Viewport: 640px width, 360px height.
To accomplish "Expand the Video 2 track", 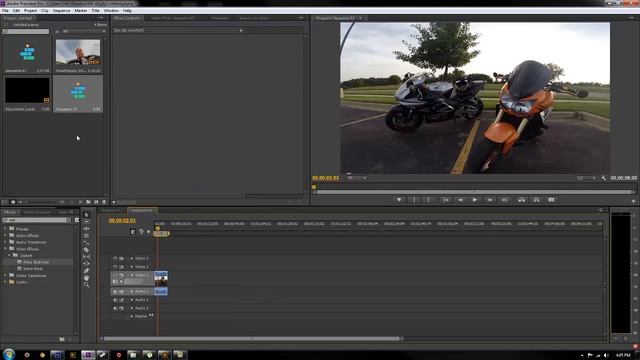I will (x=131, y=267).
